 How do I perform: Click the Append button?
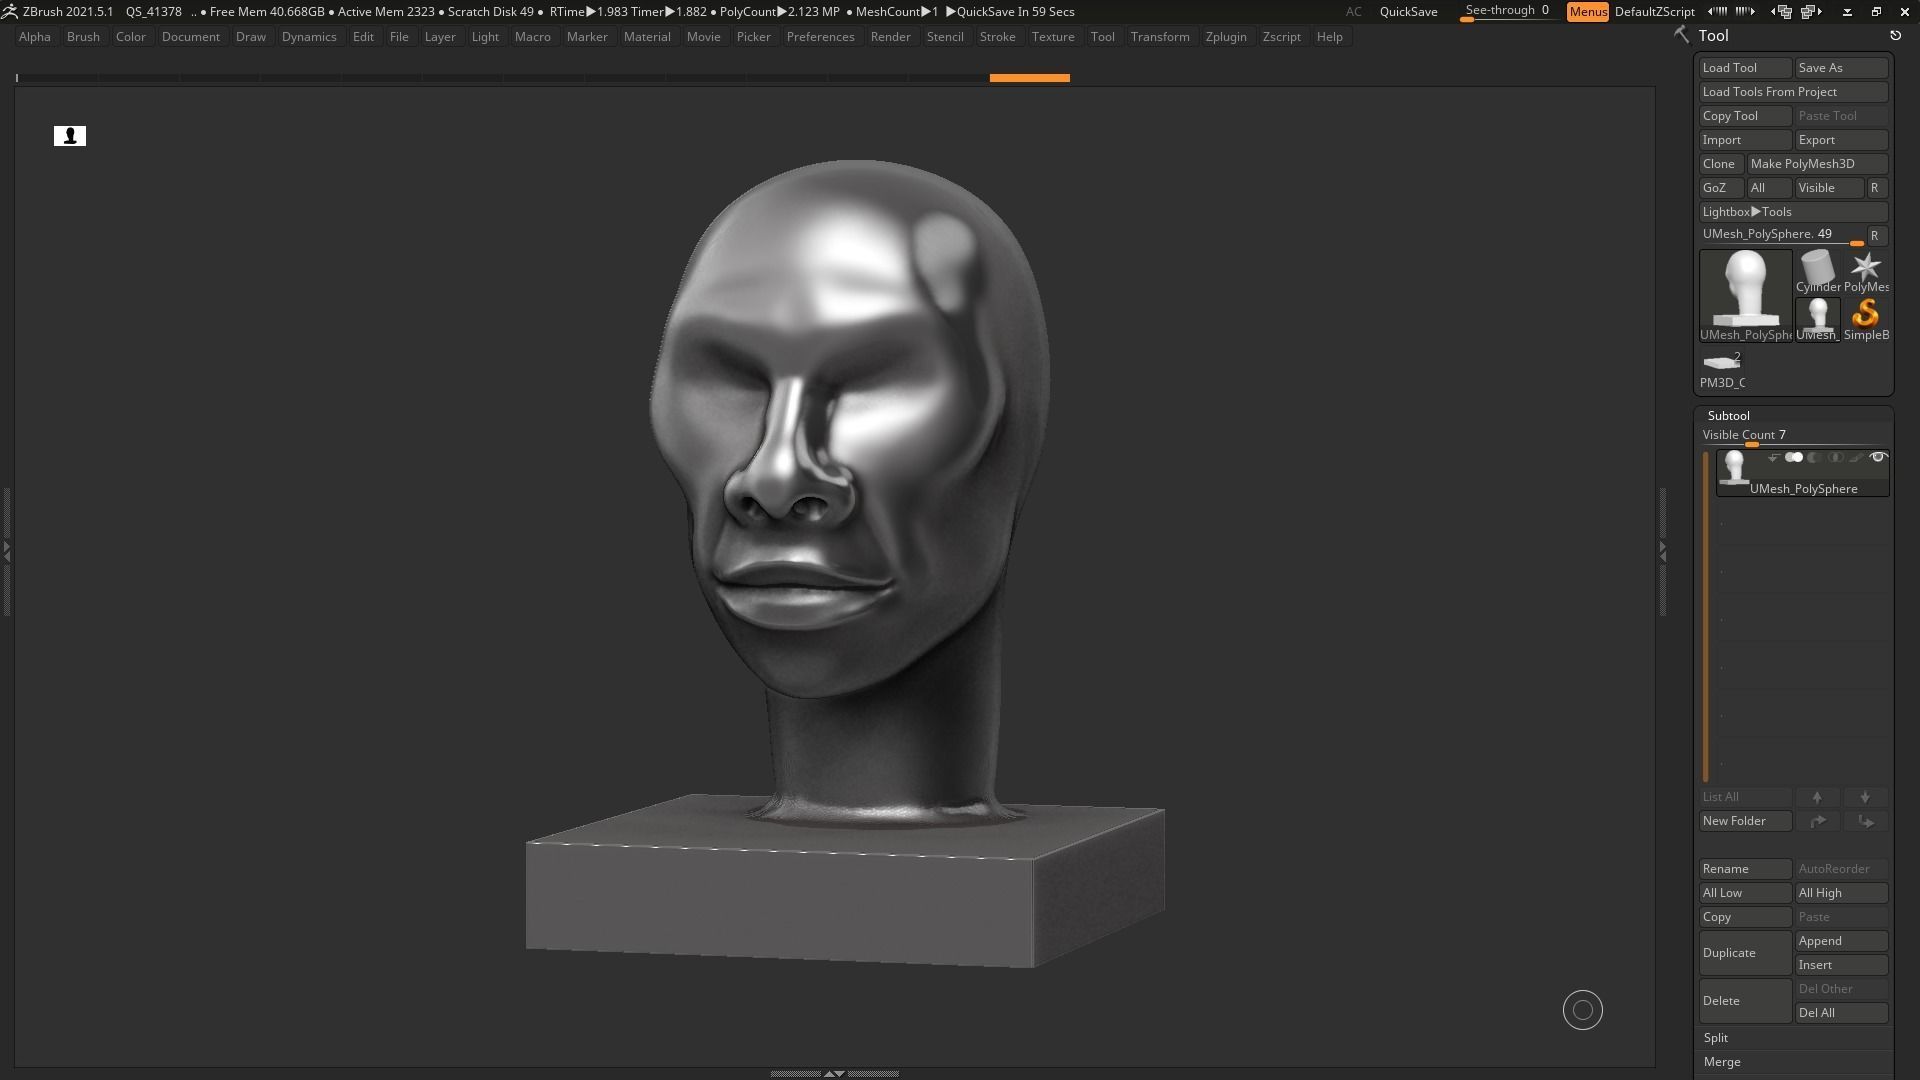pos(1841,941)
